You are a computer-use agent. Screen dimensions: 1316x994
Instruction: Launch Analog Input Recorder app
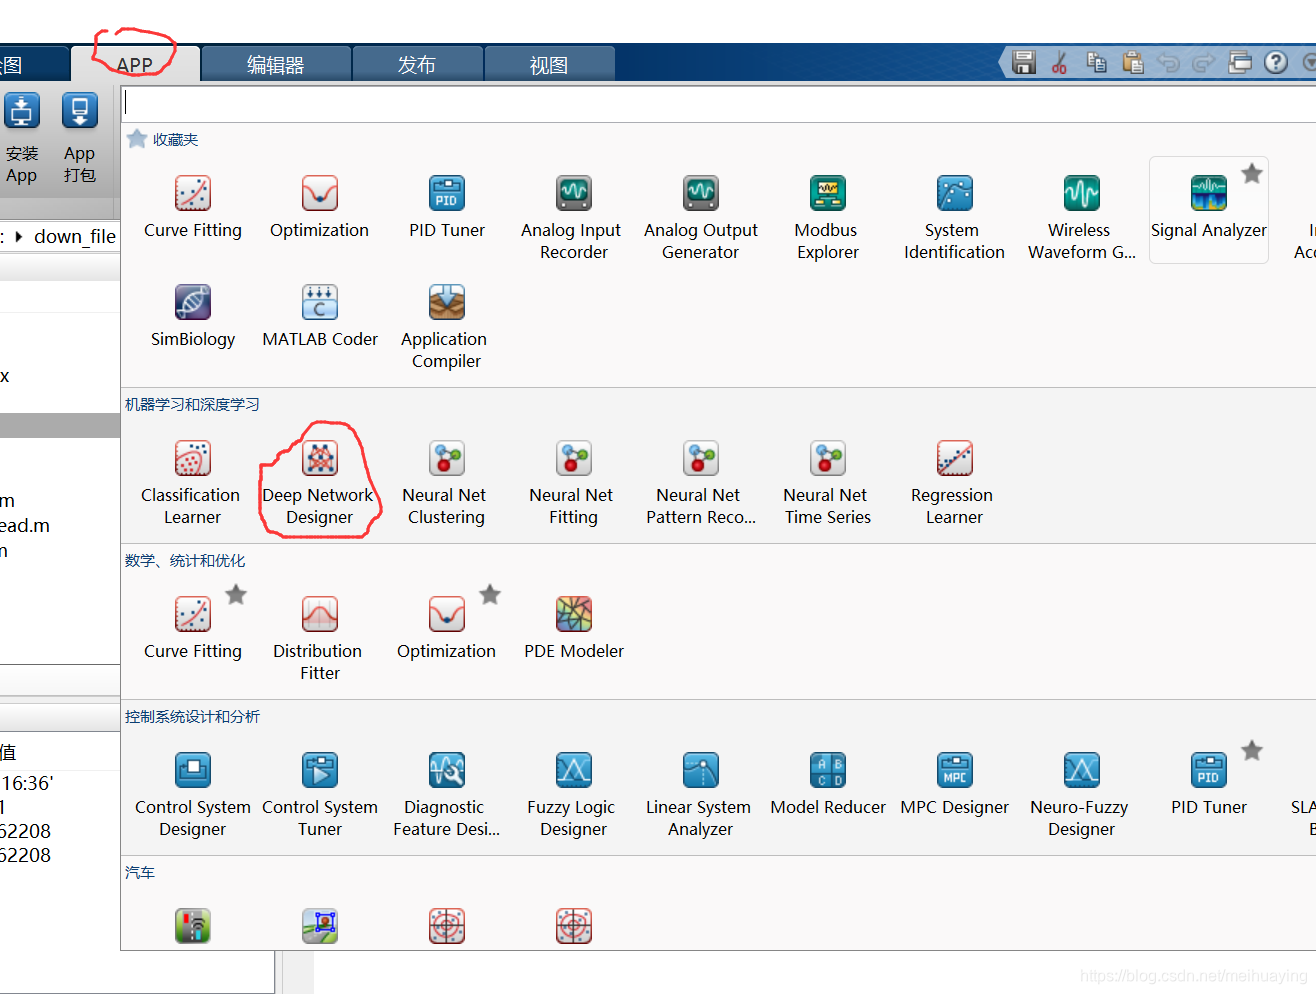pos(573,218)
